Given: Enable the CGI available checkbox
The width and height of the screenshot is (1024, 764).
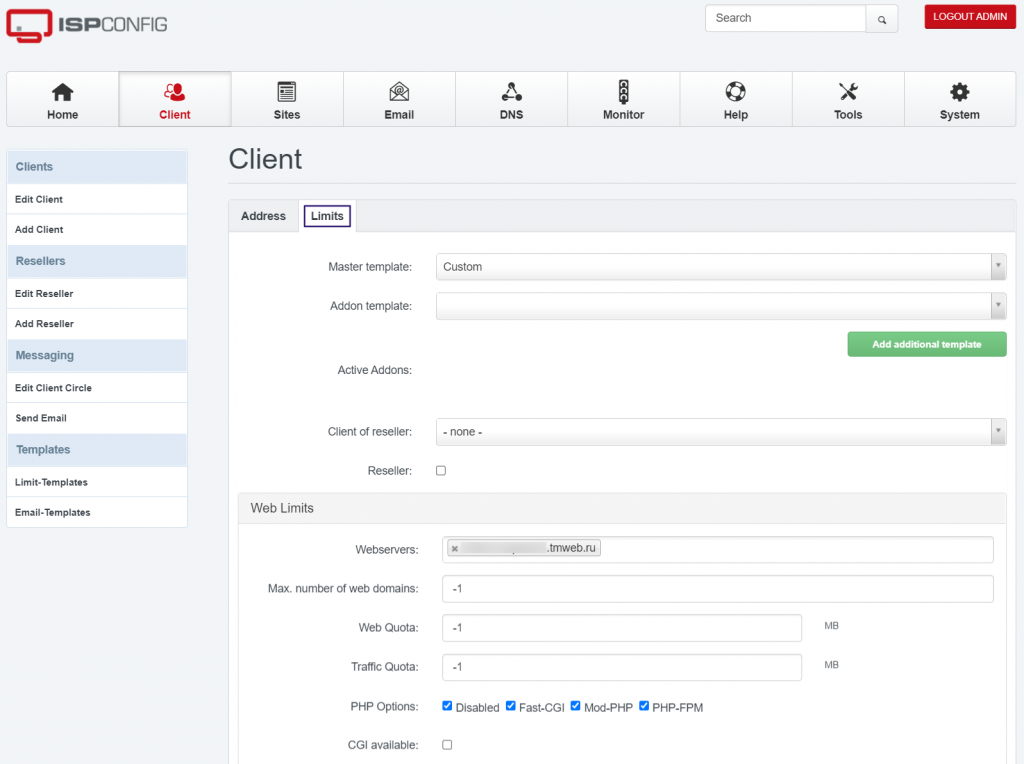Looking at the screenshot, I should pos(447,744).
